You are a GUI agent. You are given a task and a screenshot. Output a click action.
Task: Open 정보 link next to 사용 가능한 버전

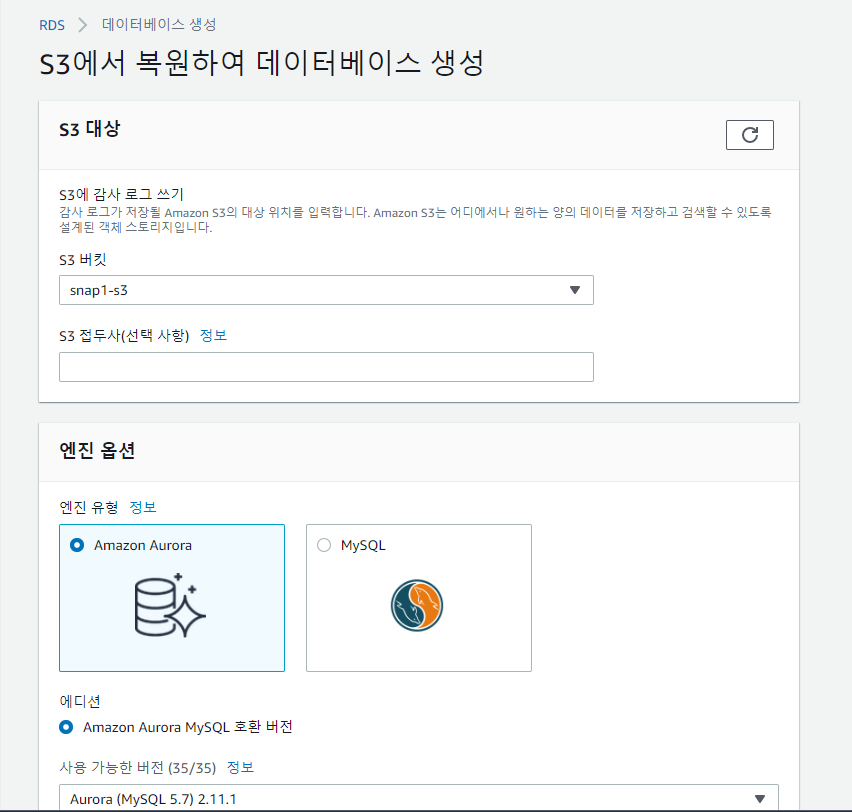[240, 767]
